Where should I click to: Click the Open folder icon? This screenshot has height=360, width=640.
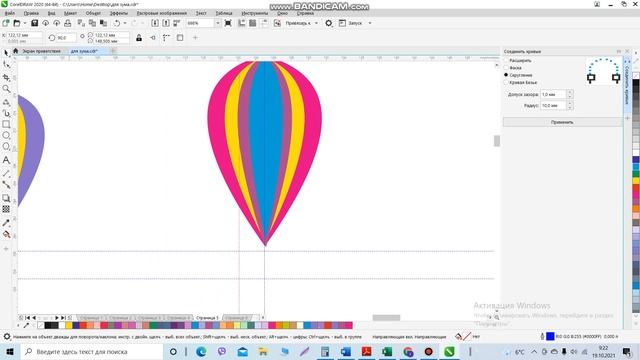pyautogui.click(x=16, y=23)
